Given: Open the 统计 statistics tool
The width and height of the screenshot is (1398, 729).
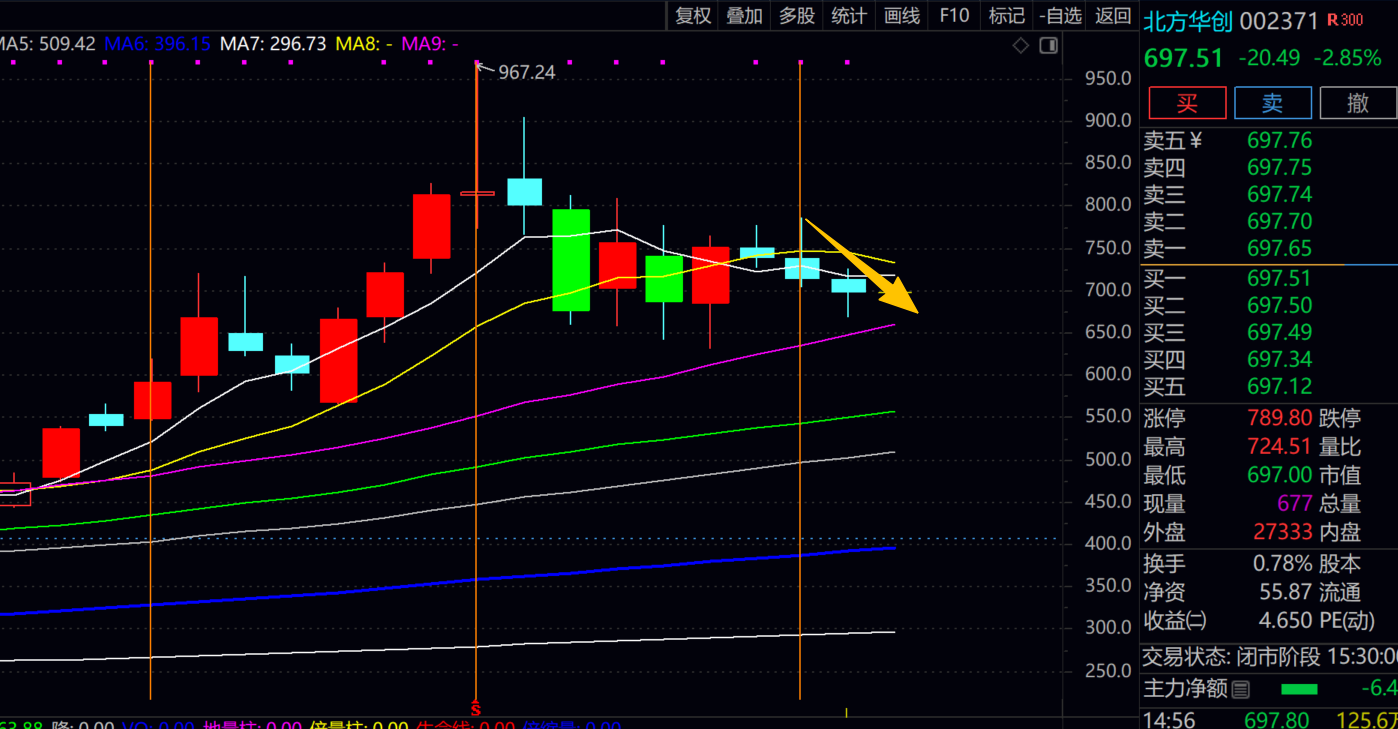Looking at the screenshot, I should click(849, 15).
